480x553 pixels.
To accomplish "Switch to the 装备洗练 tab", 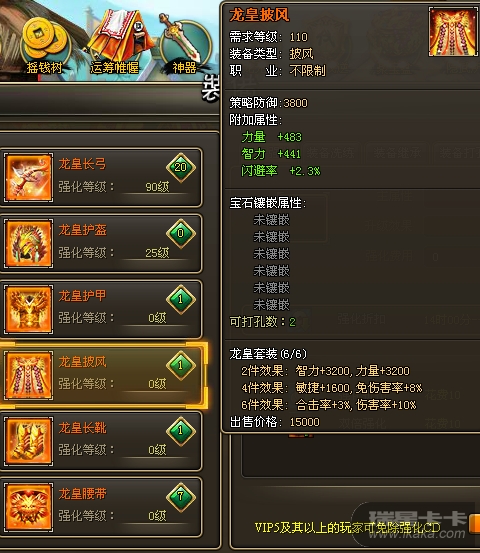I will (x=330, y=153).
